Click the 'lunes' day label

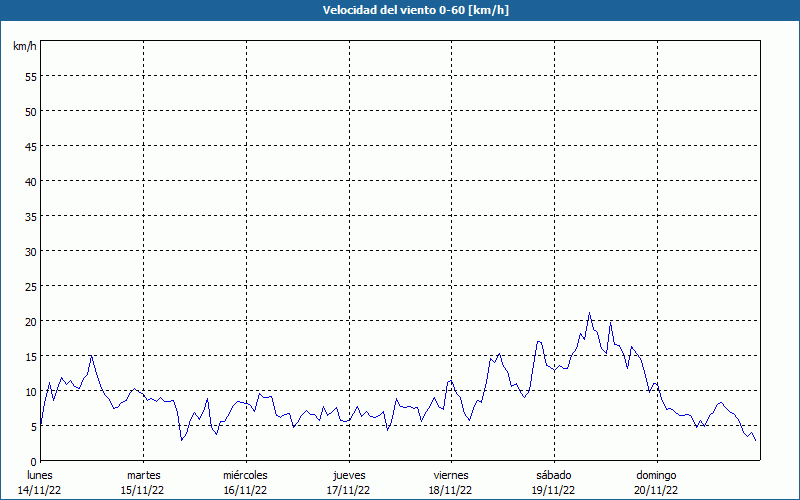40,475
